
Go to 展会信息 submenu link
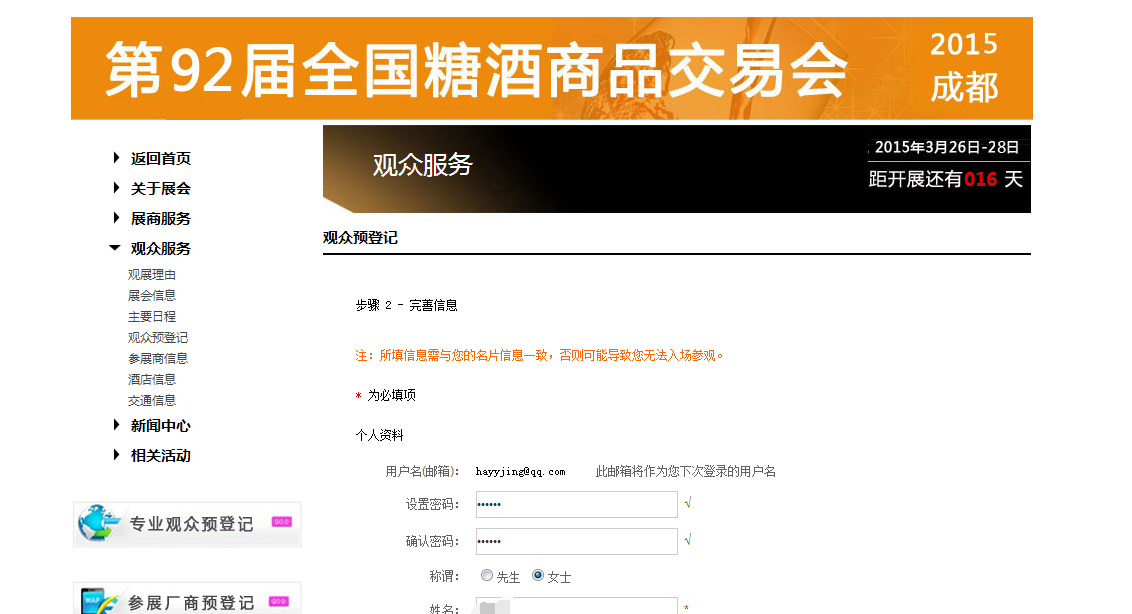point(152,295)
